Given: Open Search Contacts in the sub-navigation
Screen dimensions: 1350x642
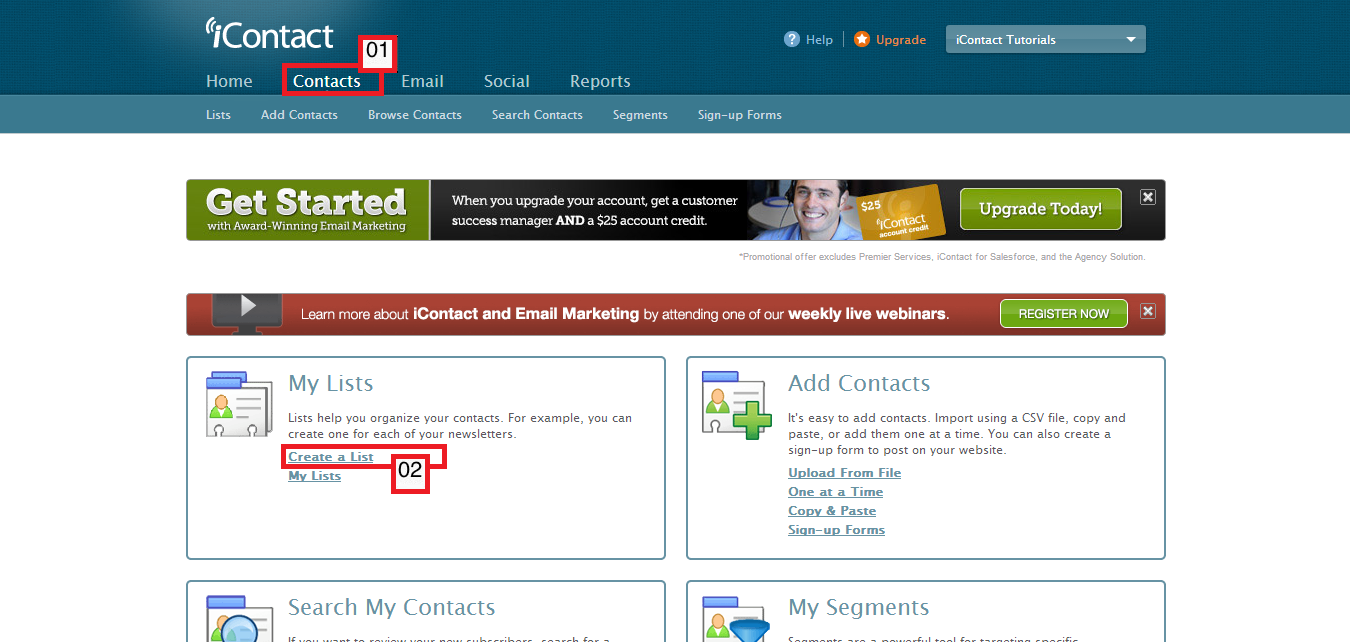Looking at the screenshot, I should pyautogui.click(x=537, y=115).
